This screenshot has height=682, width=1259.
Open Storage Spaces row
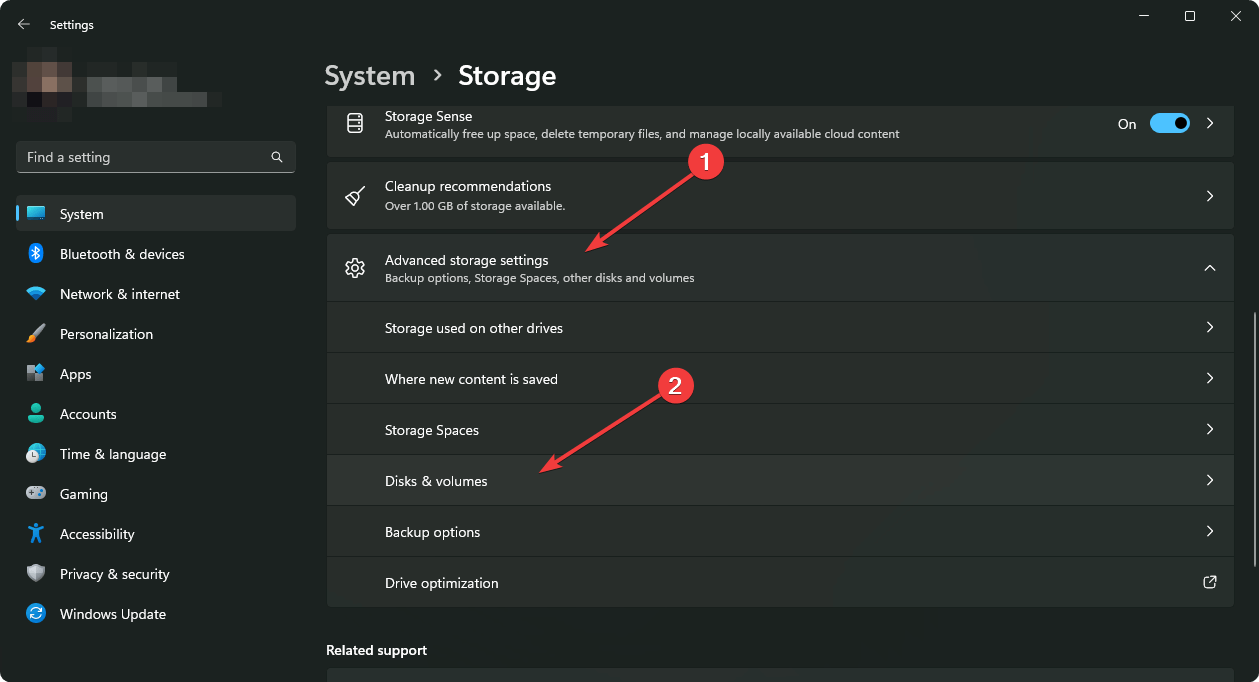click(x=780, y=430)
